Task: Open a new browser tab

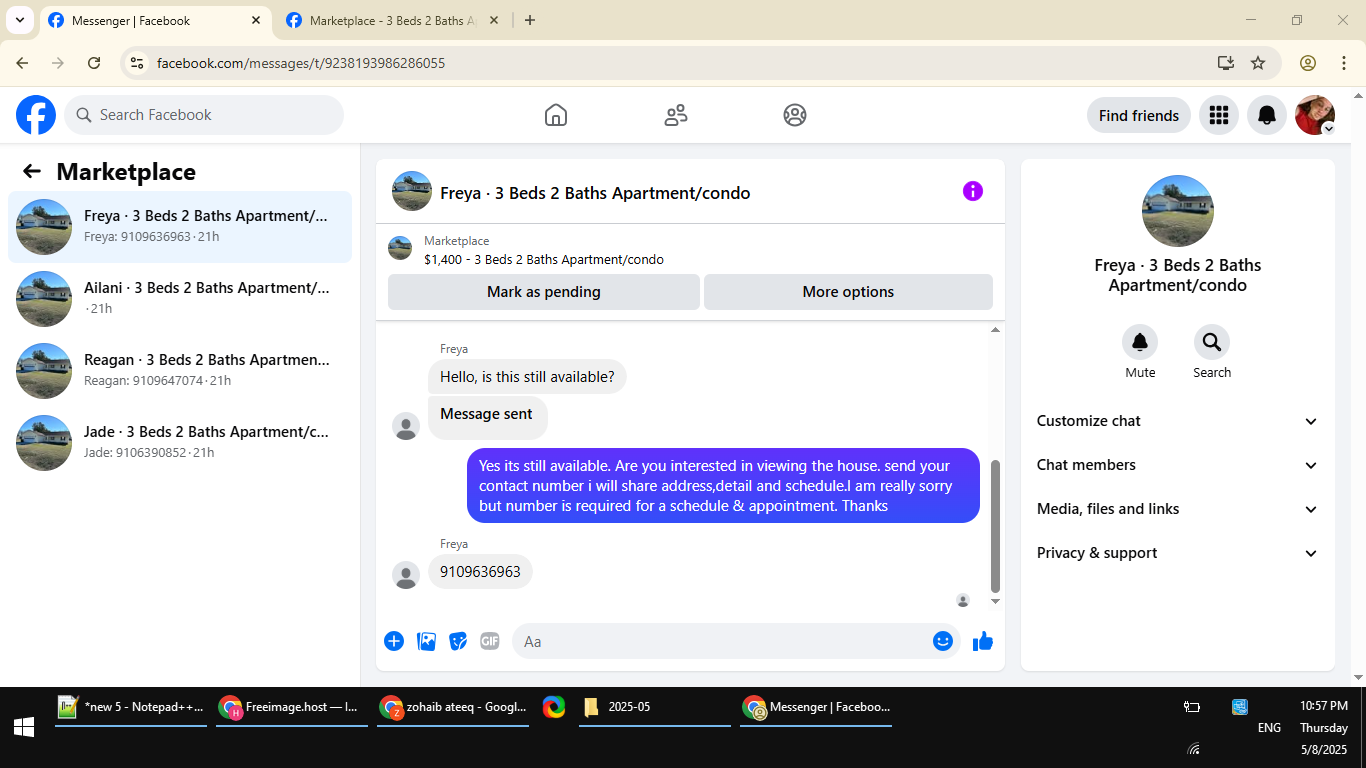Action: (x=530, y=20)
